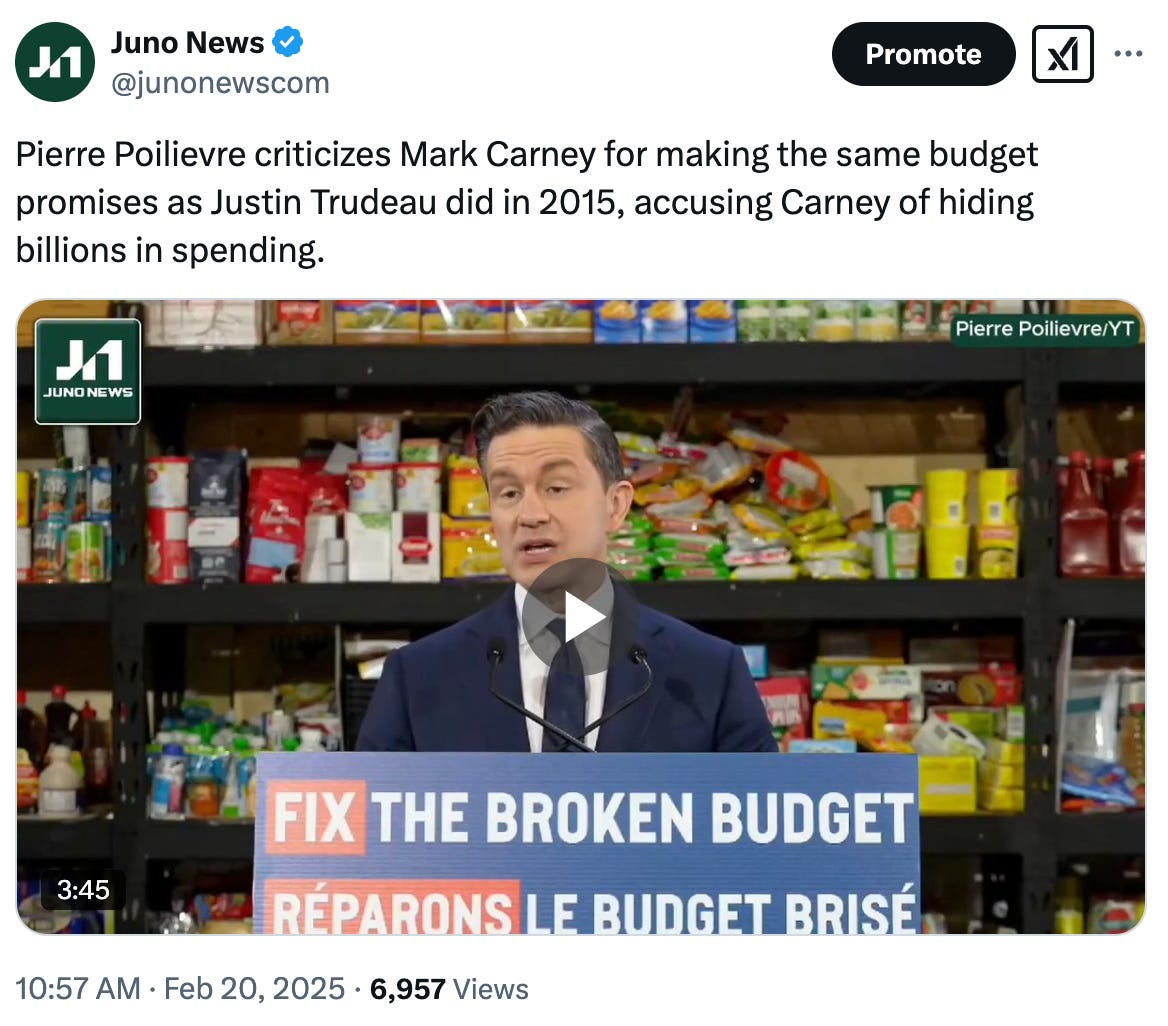1168x1026 pixels.
Task: Click the Promote button
Action: point(923,54)
